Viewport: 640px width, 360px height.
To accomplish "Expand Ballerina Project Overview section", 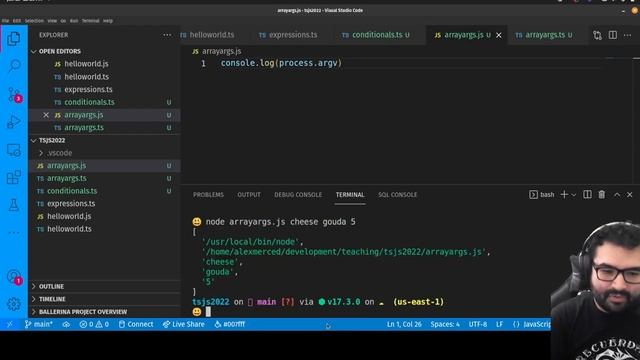I will coord(83,312).
